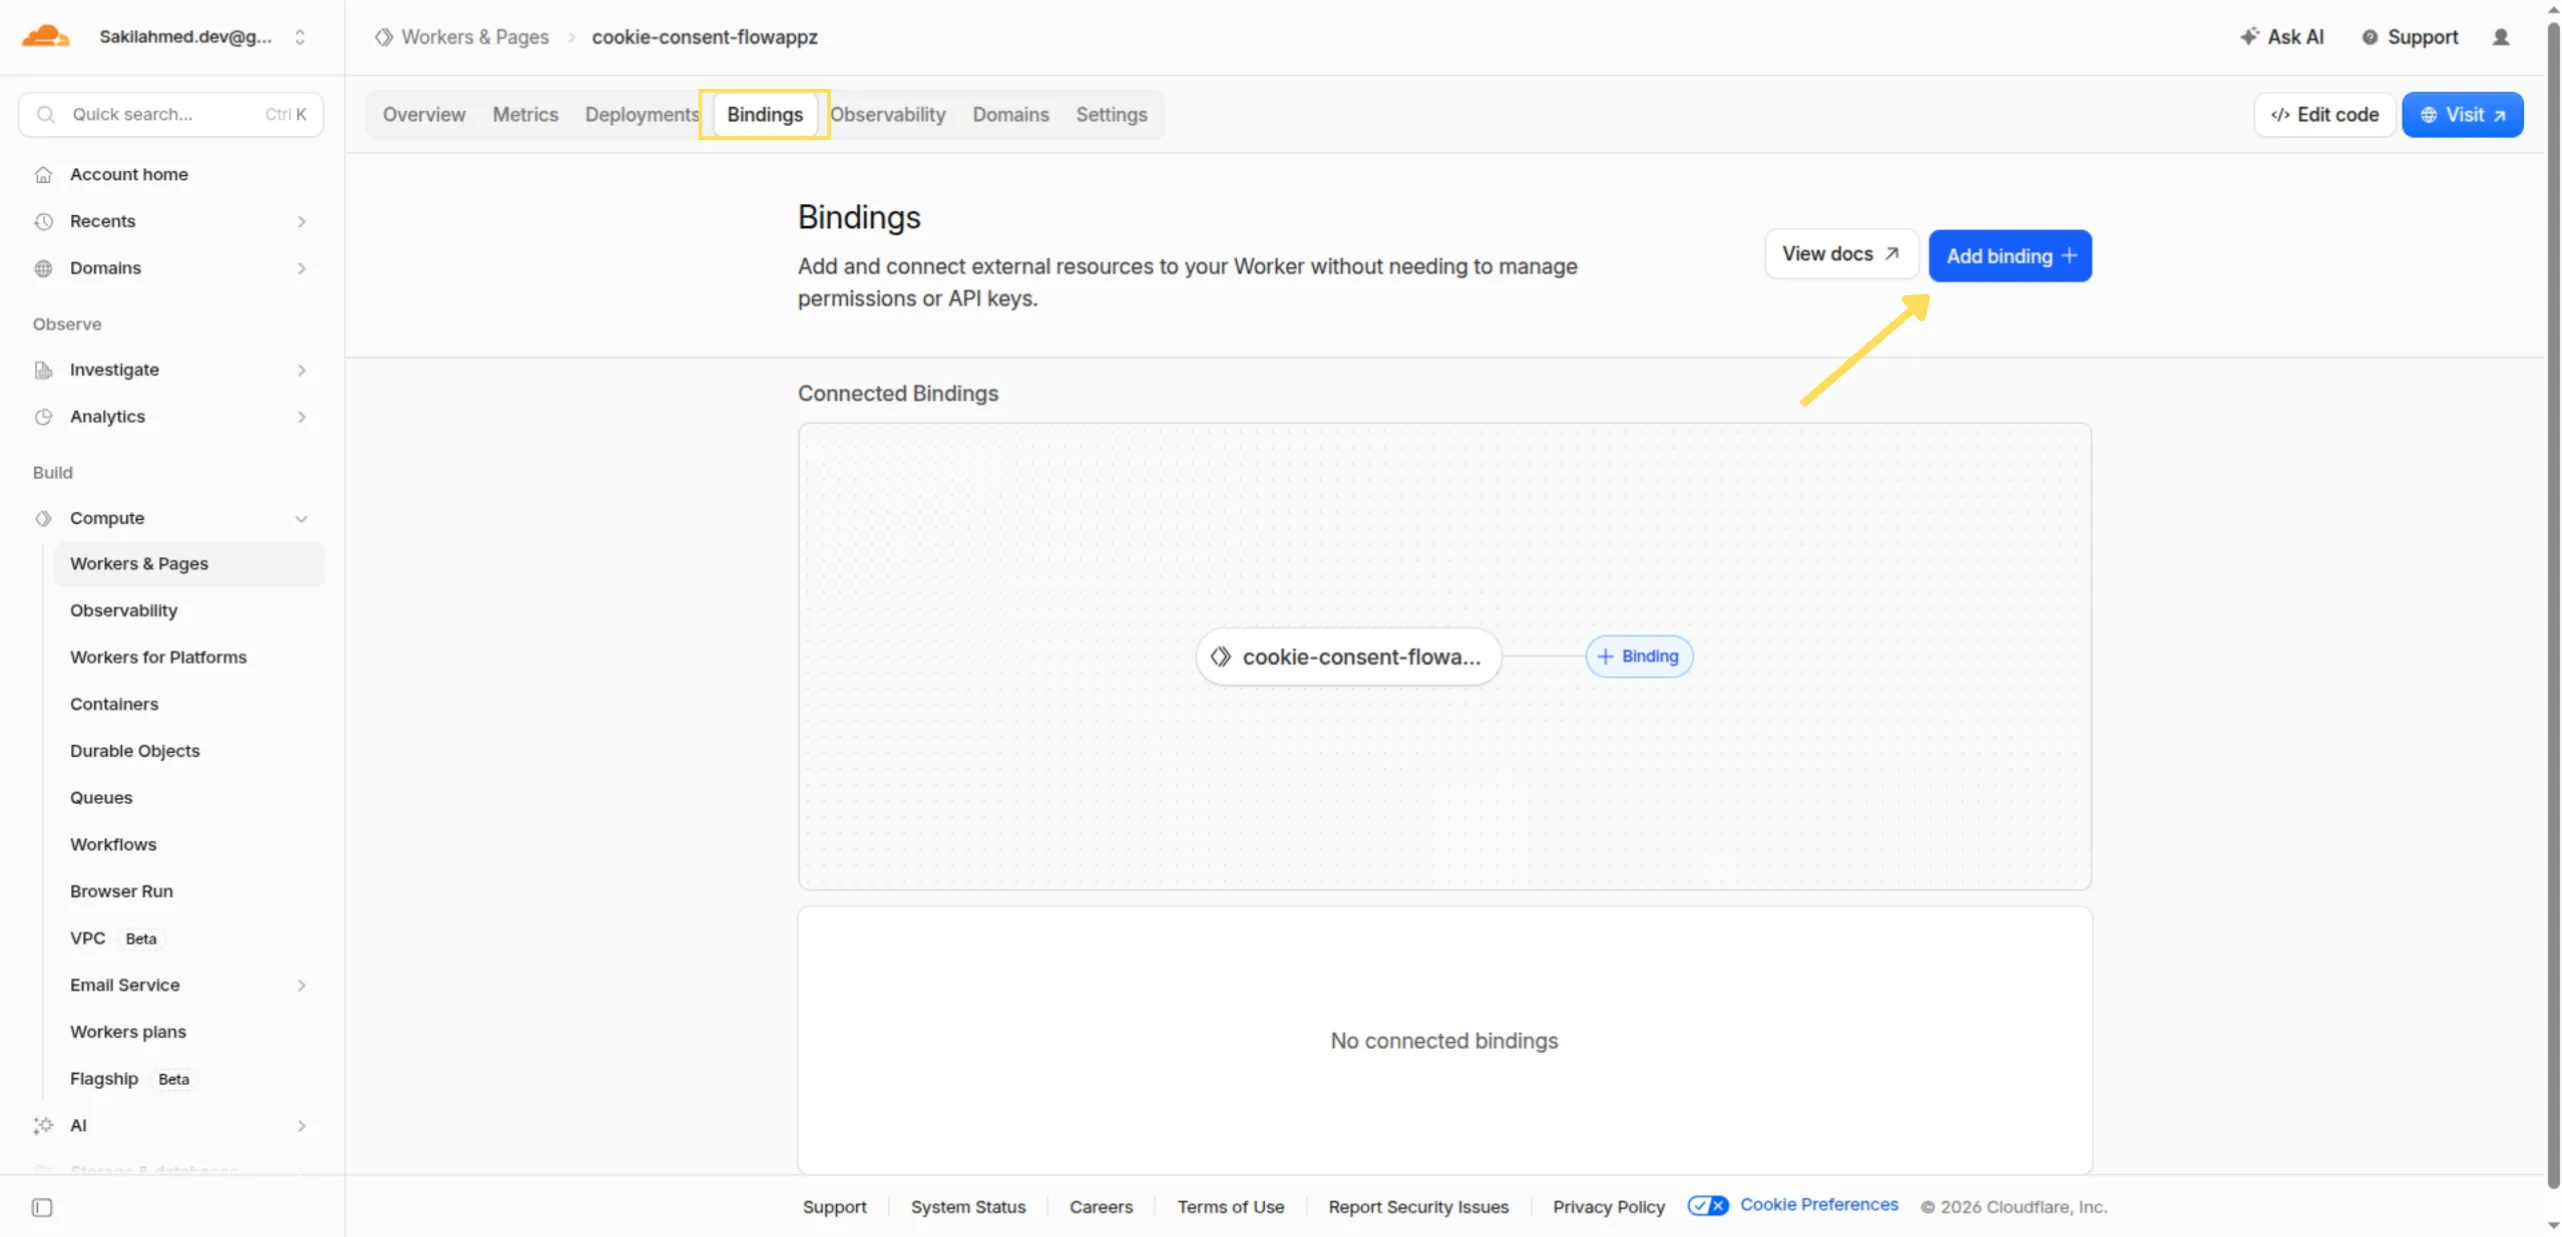Viewport: 2562px width, 1237px height.
Task: Click the Investigate document icon
Action: 43,370
